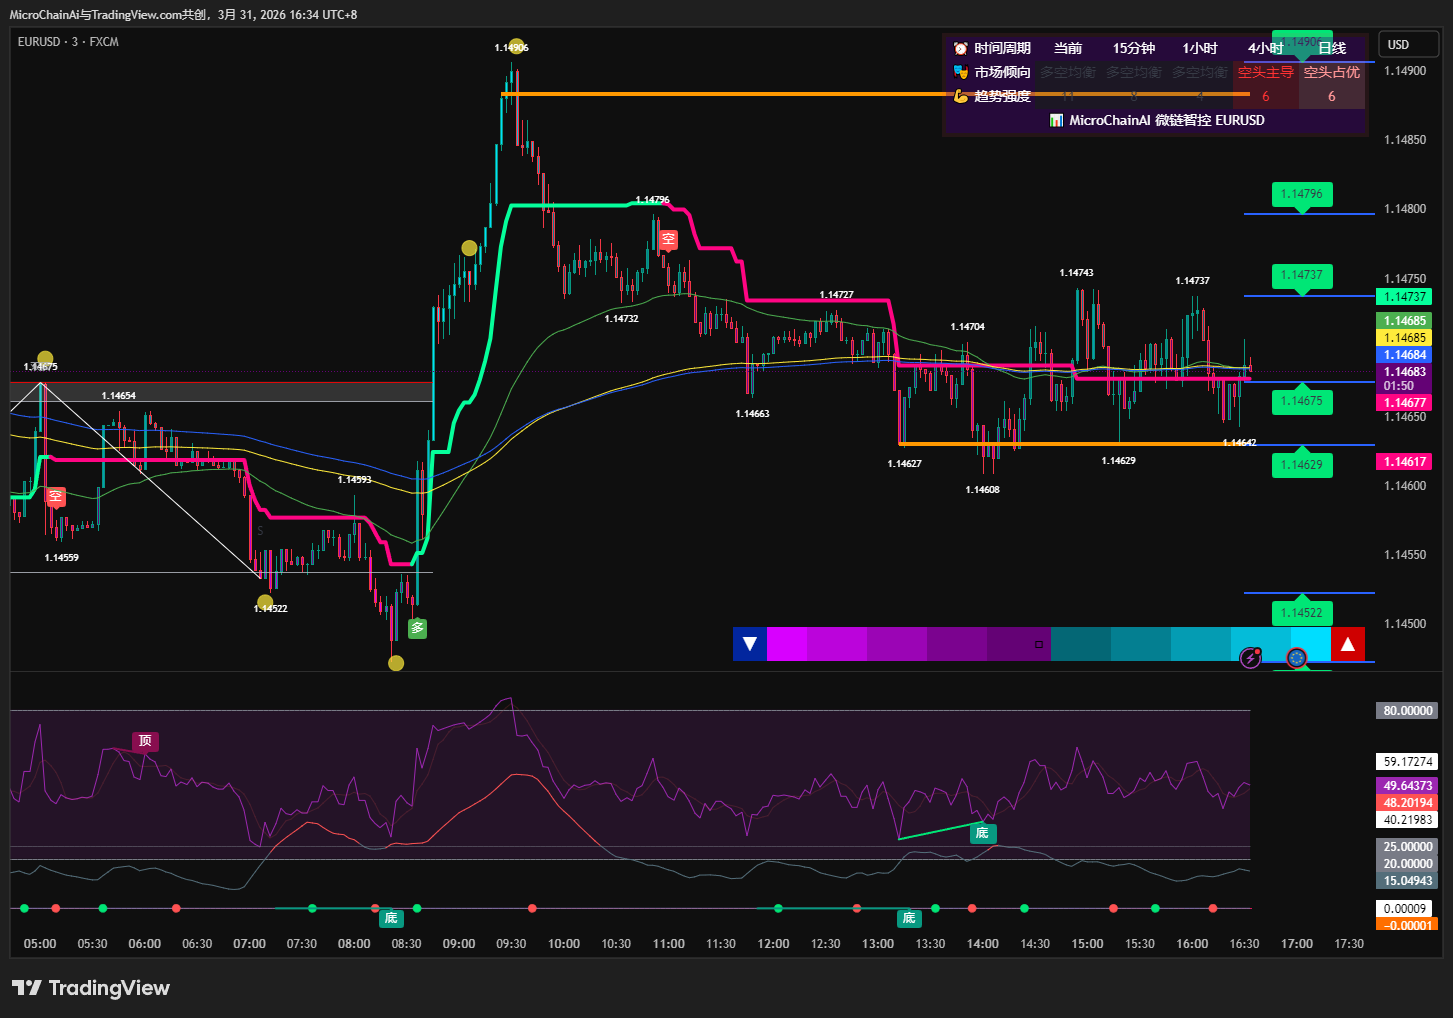Image resolution: width=1453 pixels, height=1018 pixels.
Task: Click the 1.14727 price label on the pink line
Action: 836,295
